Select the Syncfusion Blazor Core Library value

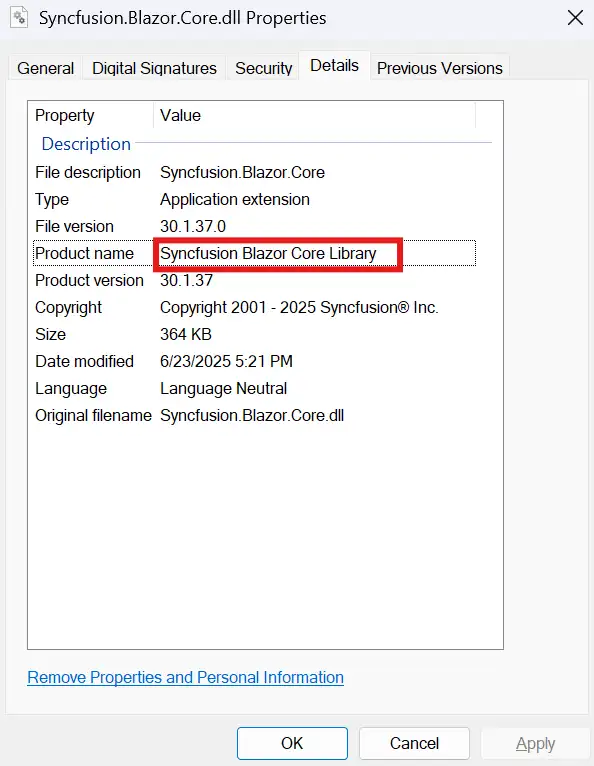[268, 253]
